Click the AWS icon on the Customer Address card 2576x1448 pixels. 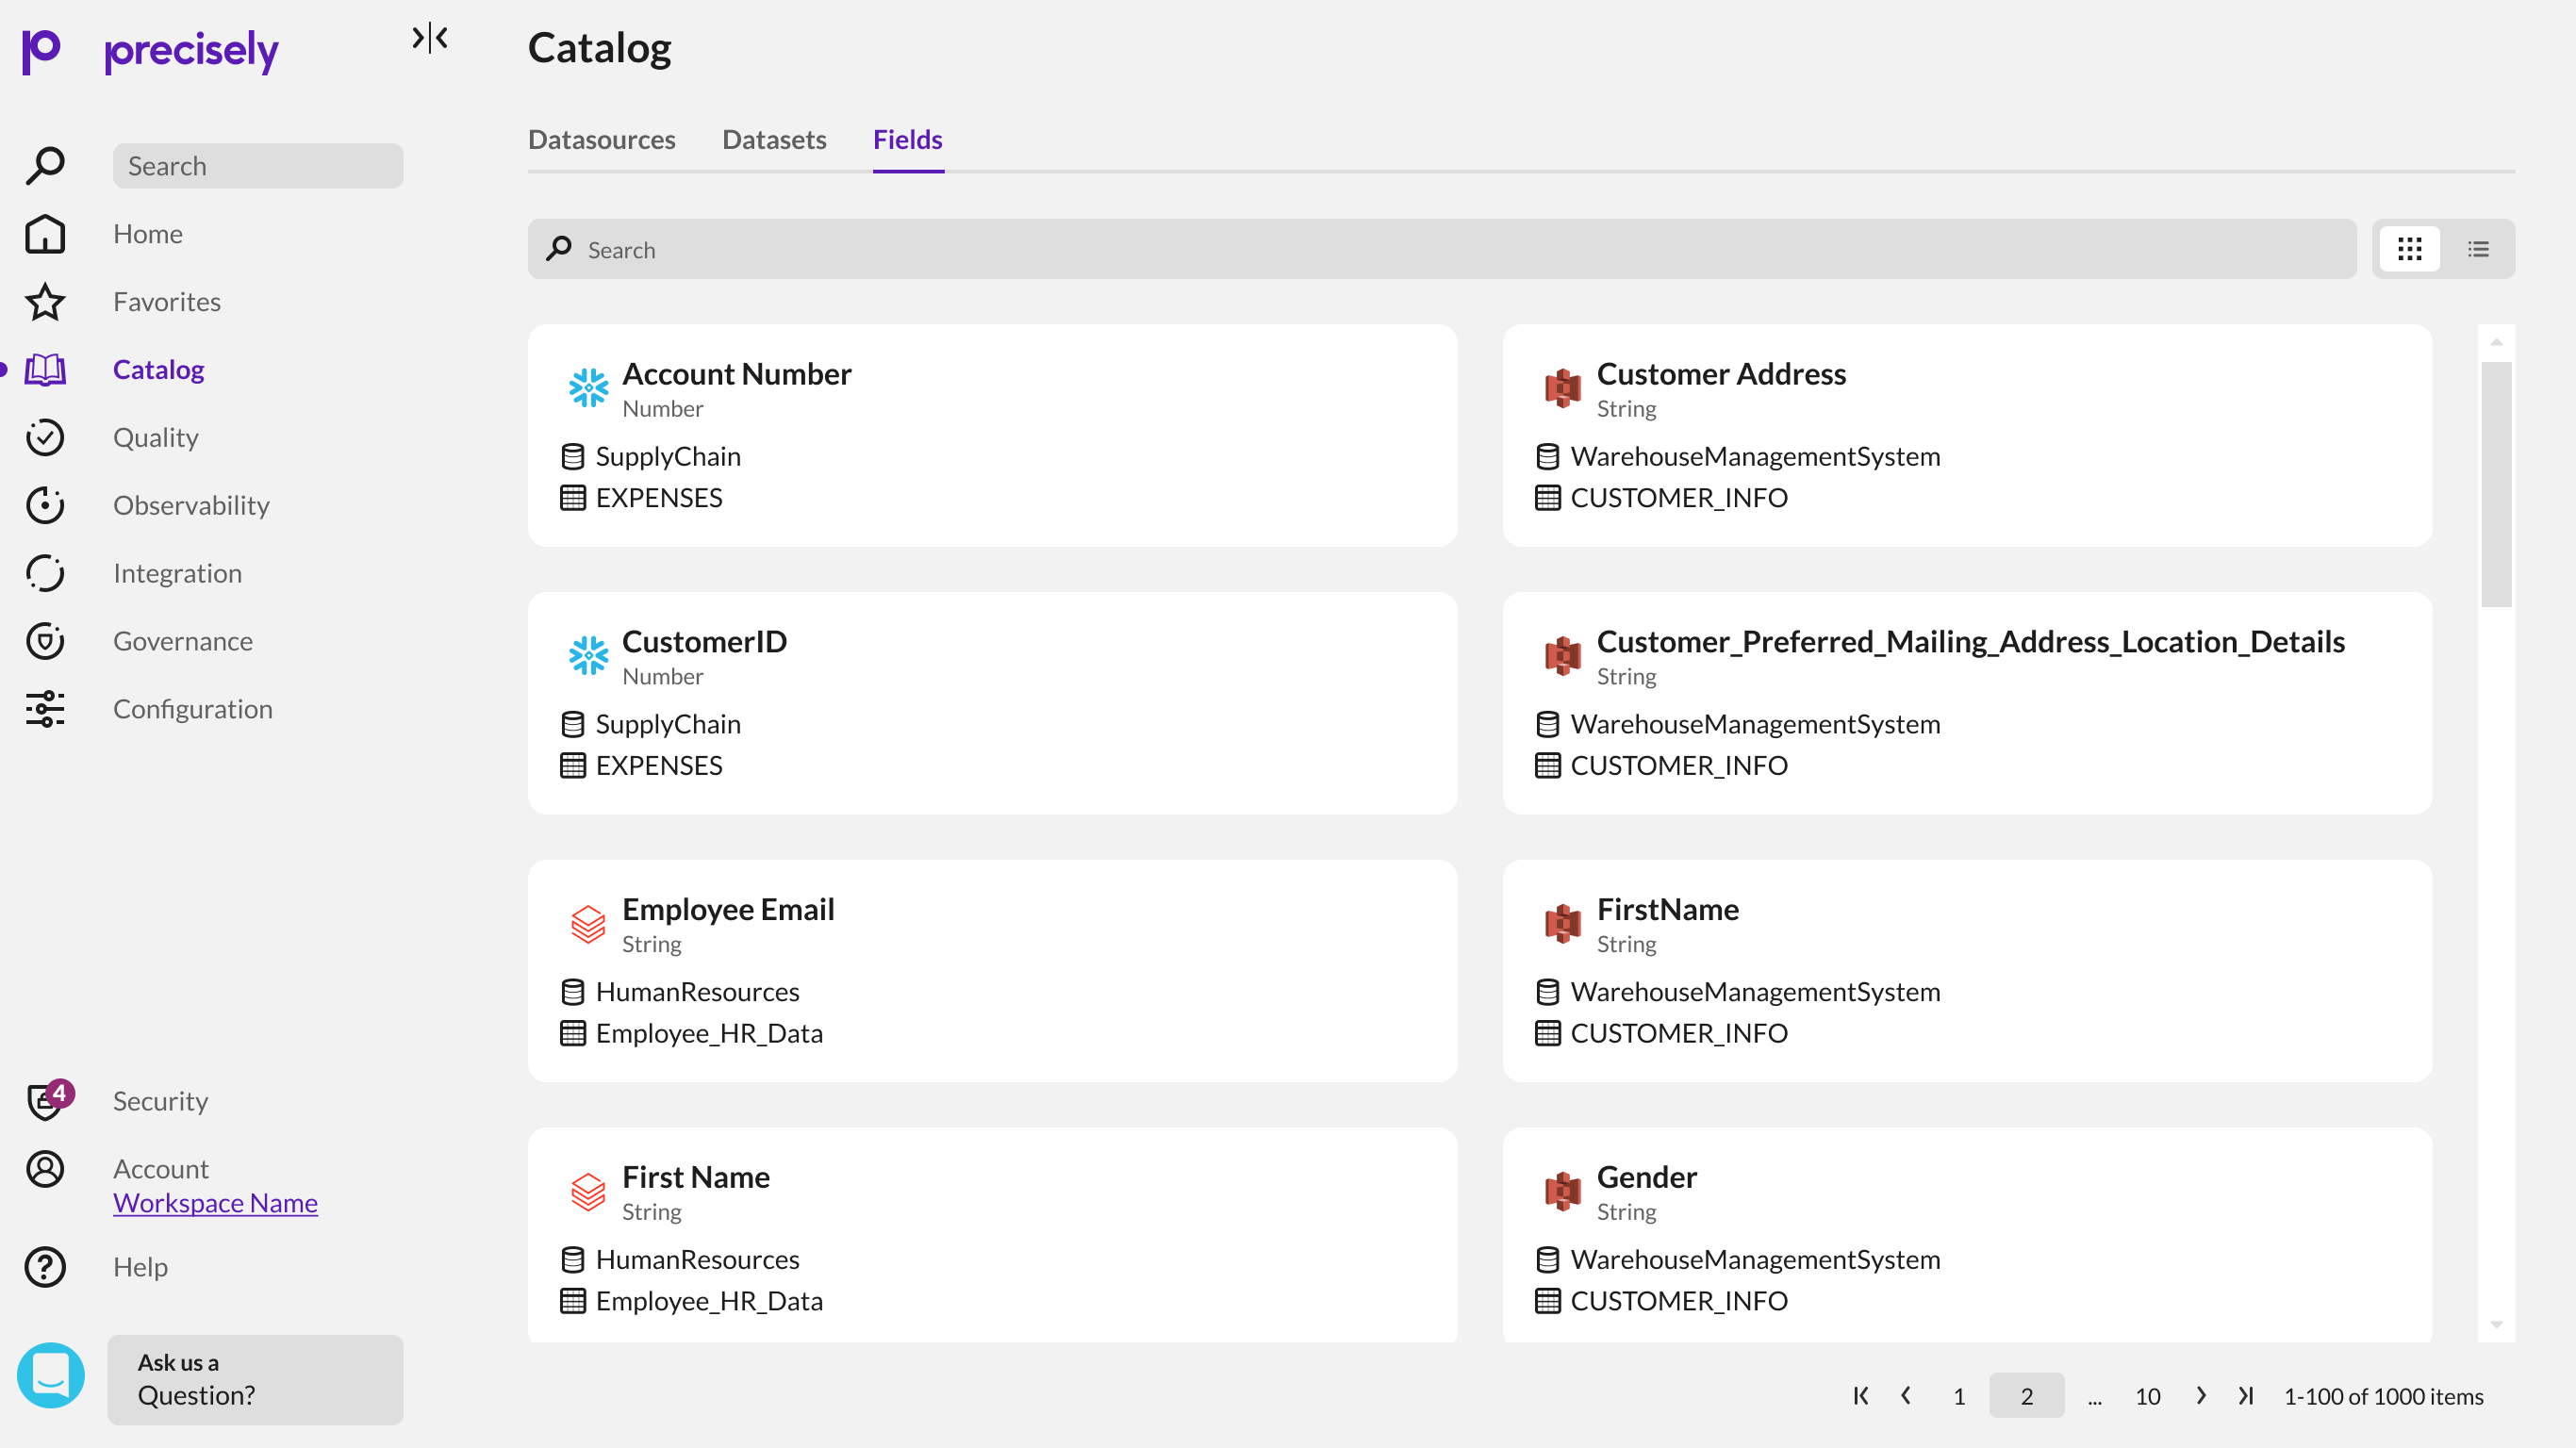click(x=1563, y=388)
